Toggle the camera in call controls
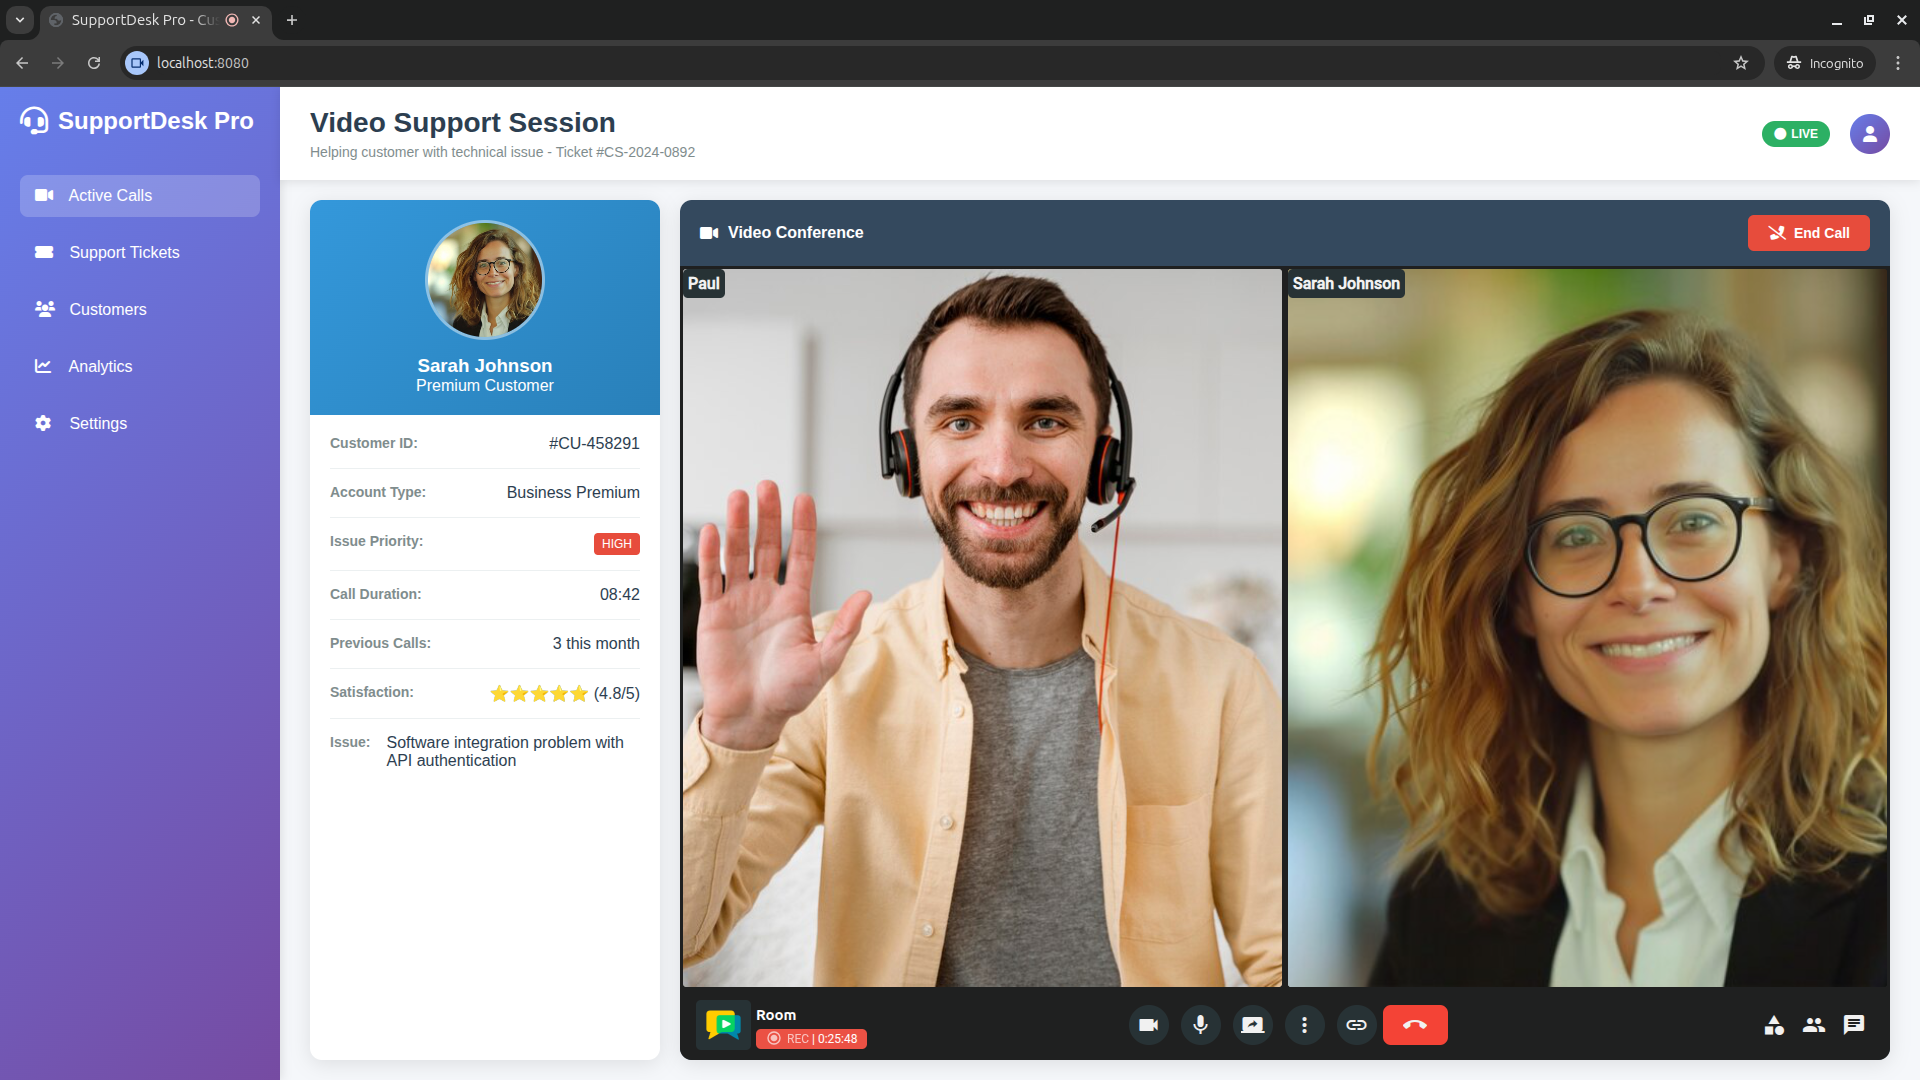 tap(1148, 1025)
